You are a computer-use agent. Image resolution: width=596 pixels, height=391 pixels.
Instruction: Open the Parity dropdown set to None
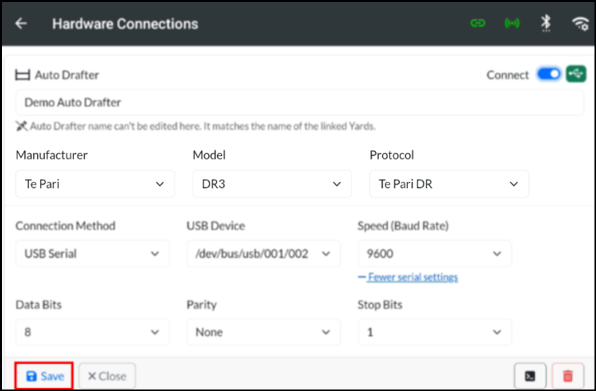pos(263,332)
